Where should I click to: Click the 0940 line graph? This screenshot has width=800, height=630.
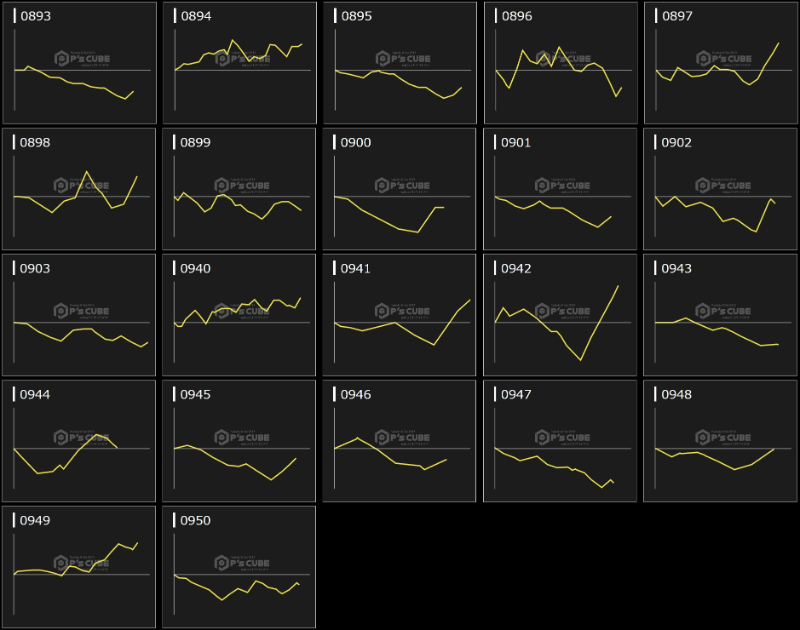click(x=240, y=315)
